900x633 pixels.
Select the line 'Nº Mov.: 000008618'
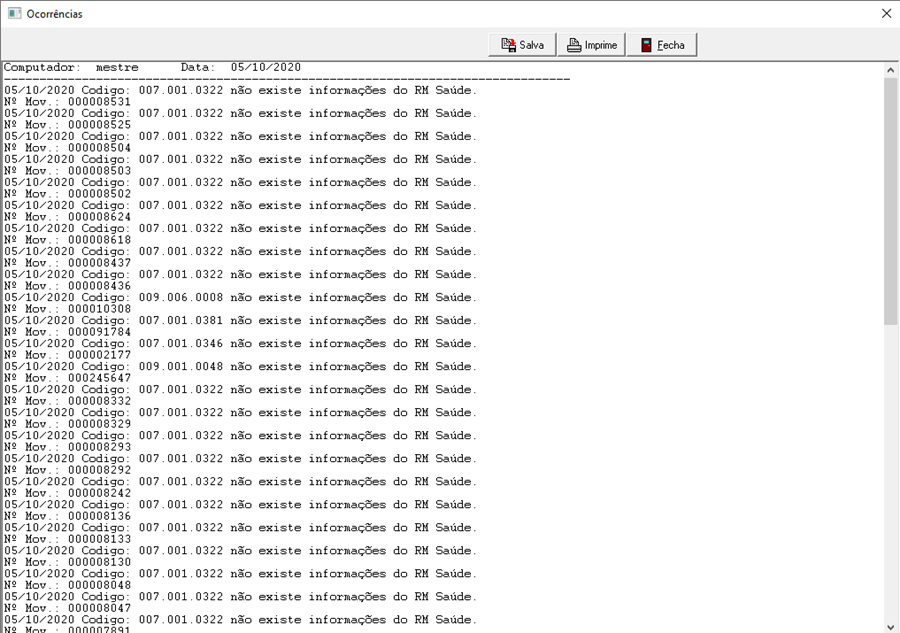[68, 239]
